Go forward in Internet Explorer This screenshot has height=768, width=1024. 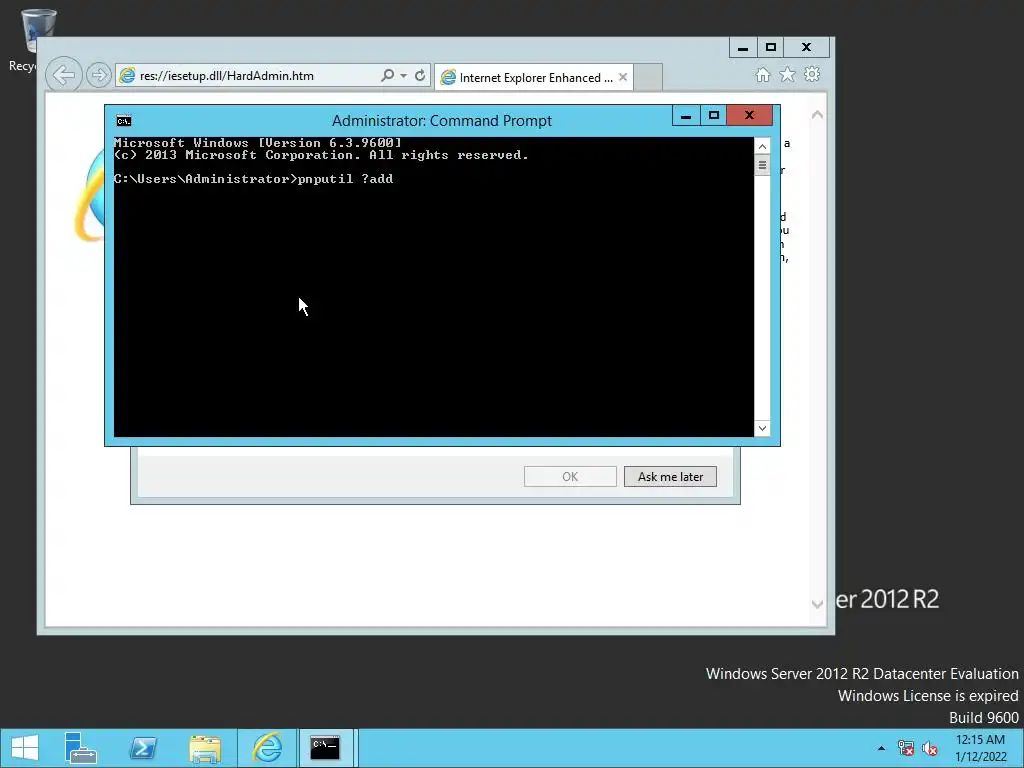click(99, 75)
